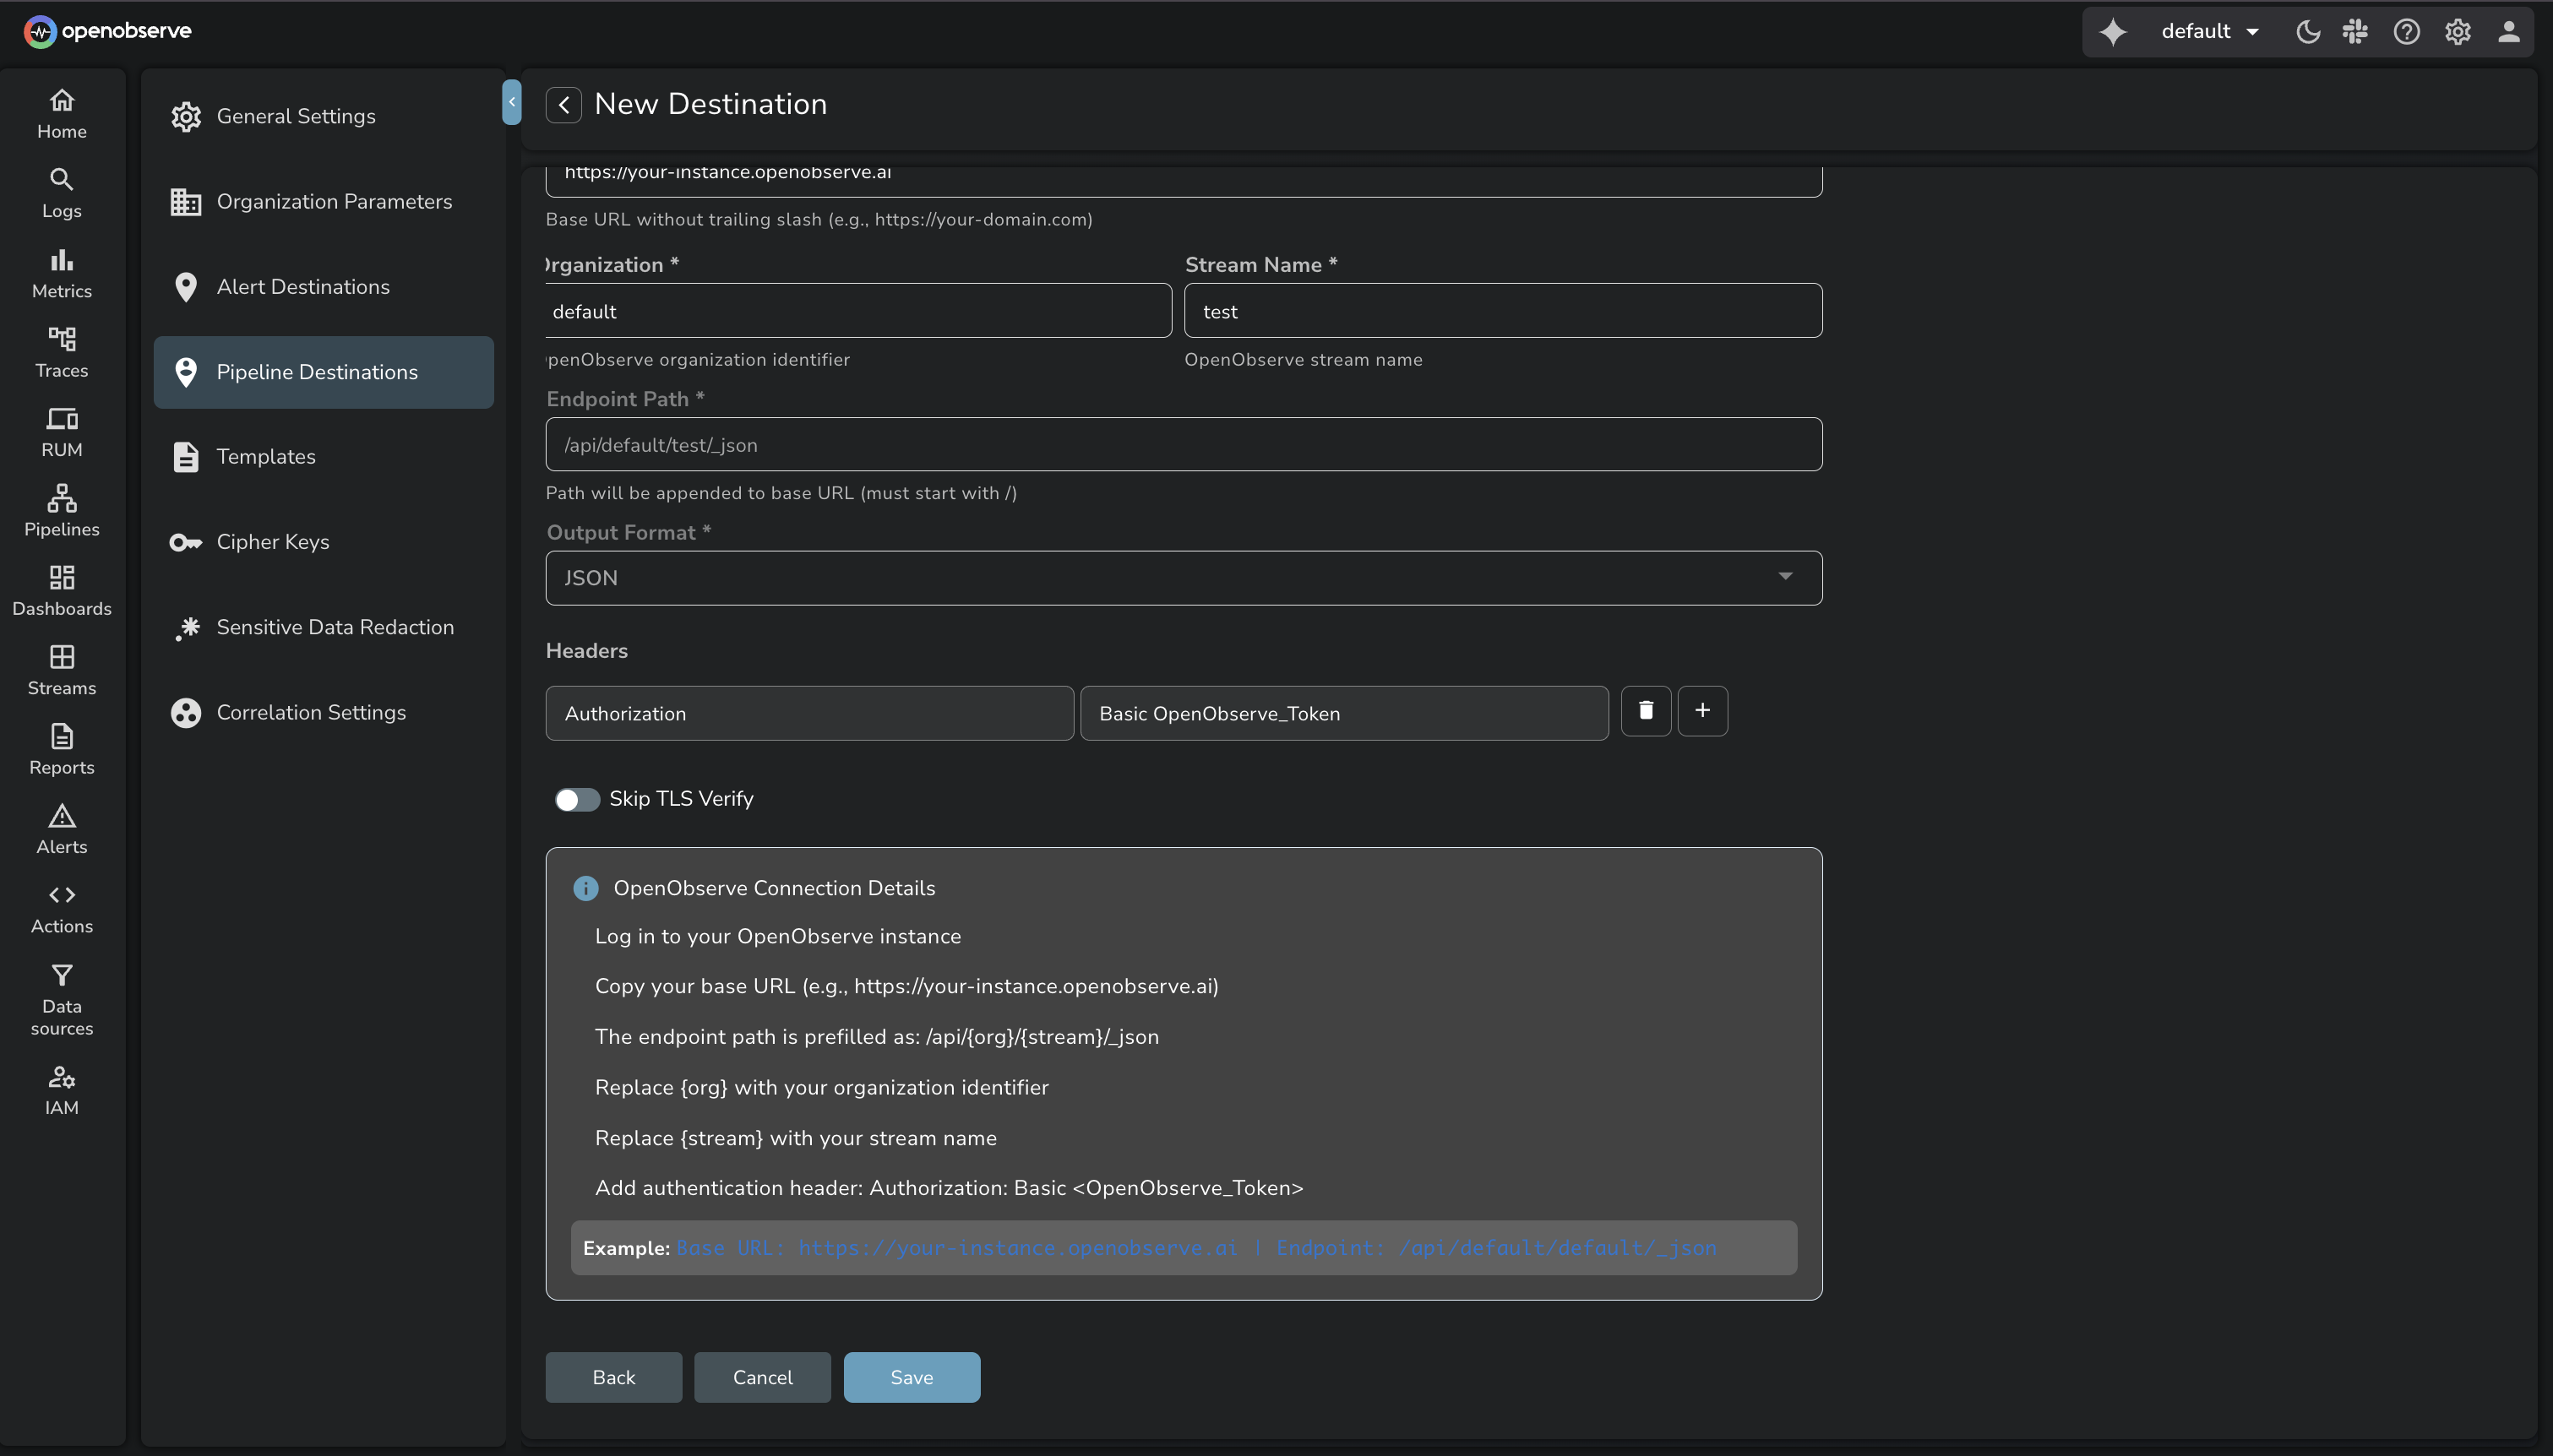Navigate to Traces
This screenshot has width=2553, height=1456.
(60, 352)
